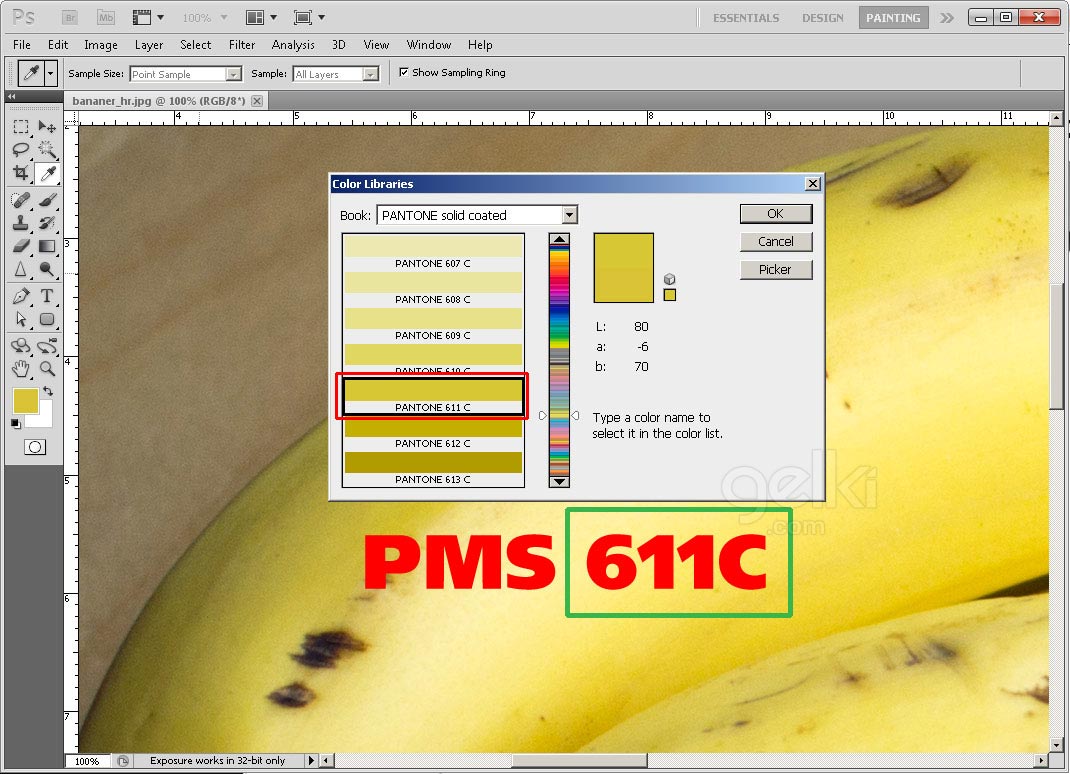This screenshot has height=774, width=1070.
Task: Click the small web-safe color swatch
Action: pyautogui.click(x=669, y=295)
